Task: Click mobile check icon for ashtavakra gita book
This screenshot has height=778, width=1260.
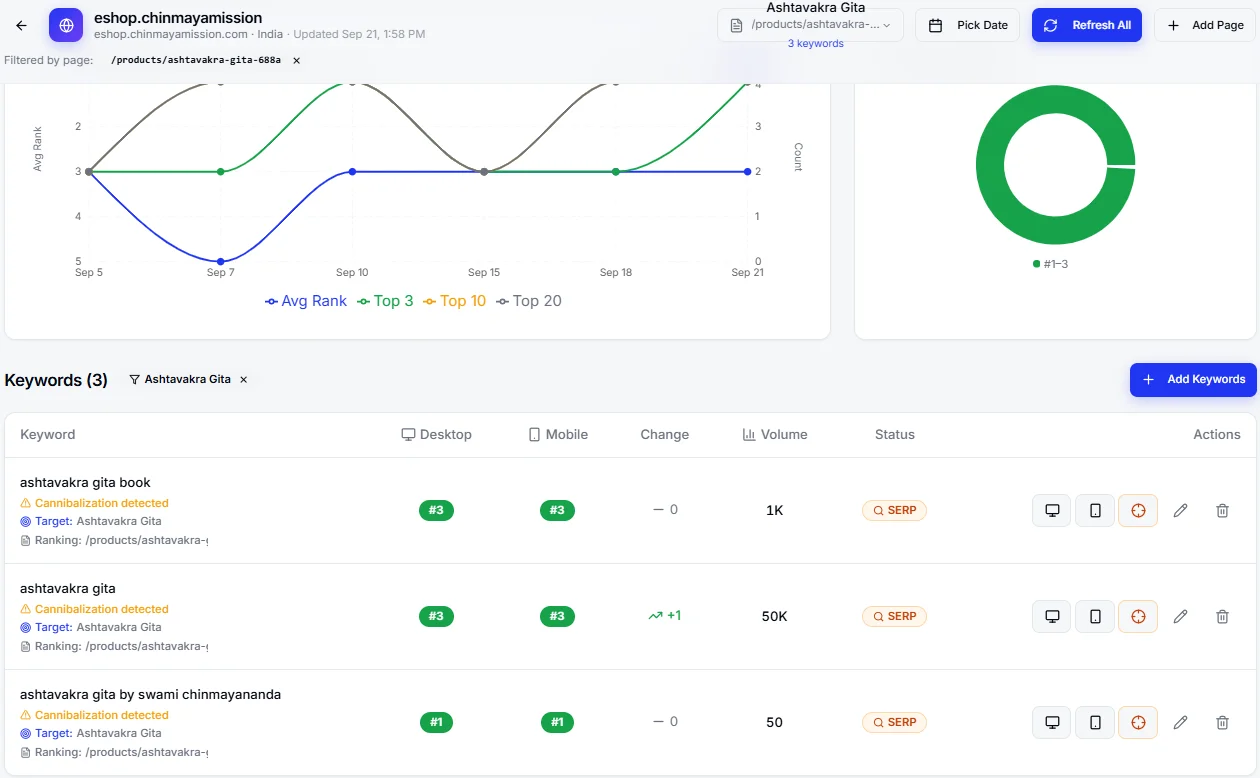Action: [1095, 510]
